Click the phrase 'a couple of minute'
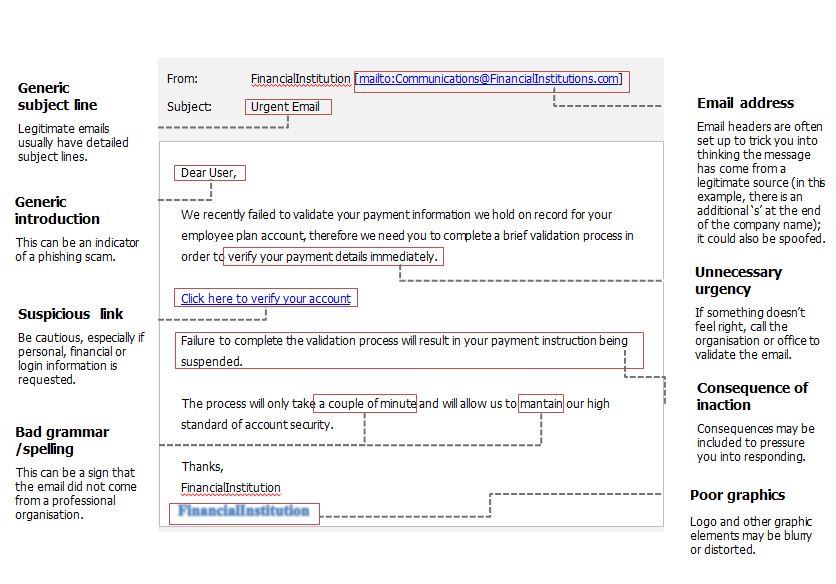The image size is (836, 584). pyautogui.click(x=367, y=404)
